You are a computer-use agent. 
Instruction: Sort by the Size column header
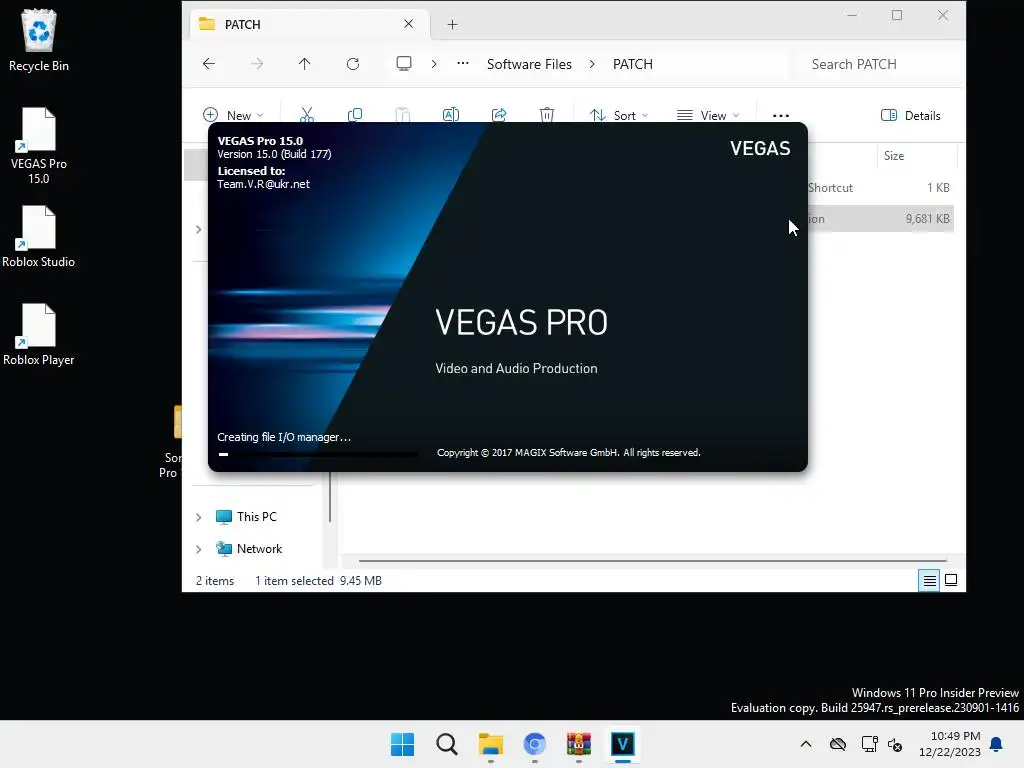916,156
